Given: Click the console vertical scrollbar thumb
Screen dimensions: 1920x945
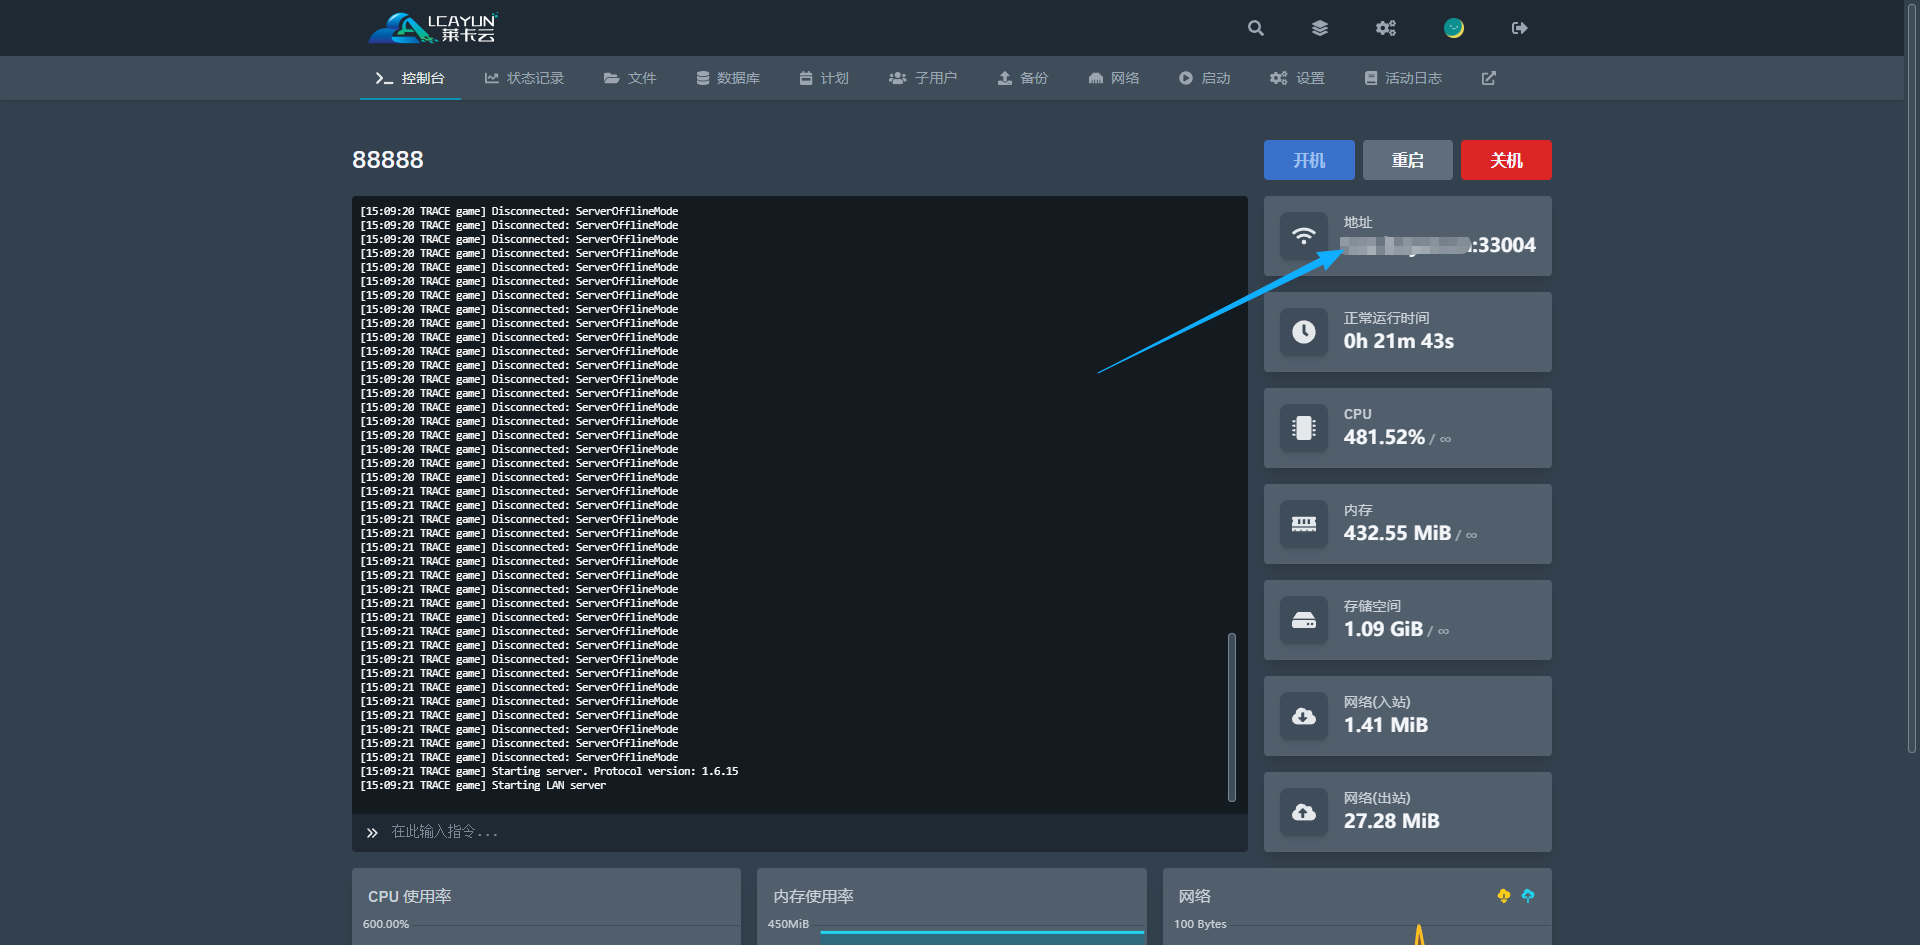Looking at the screenshot, I should tap(1232, 716).
